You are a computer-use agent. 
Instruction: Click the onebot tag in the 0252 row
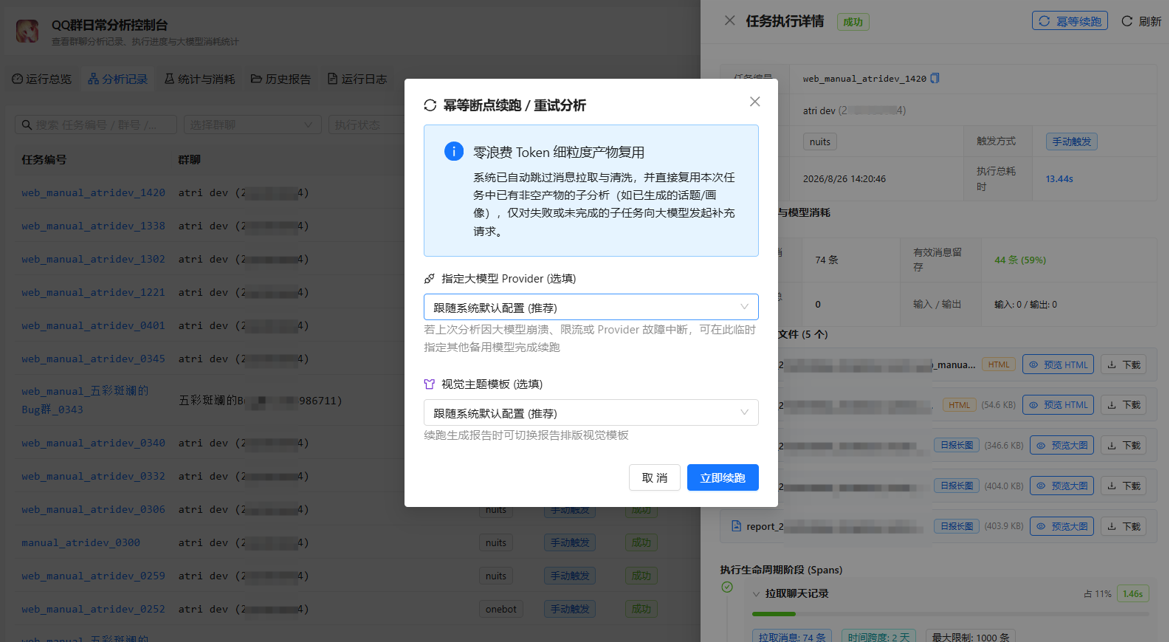click(x=501, y=609)
